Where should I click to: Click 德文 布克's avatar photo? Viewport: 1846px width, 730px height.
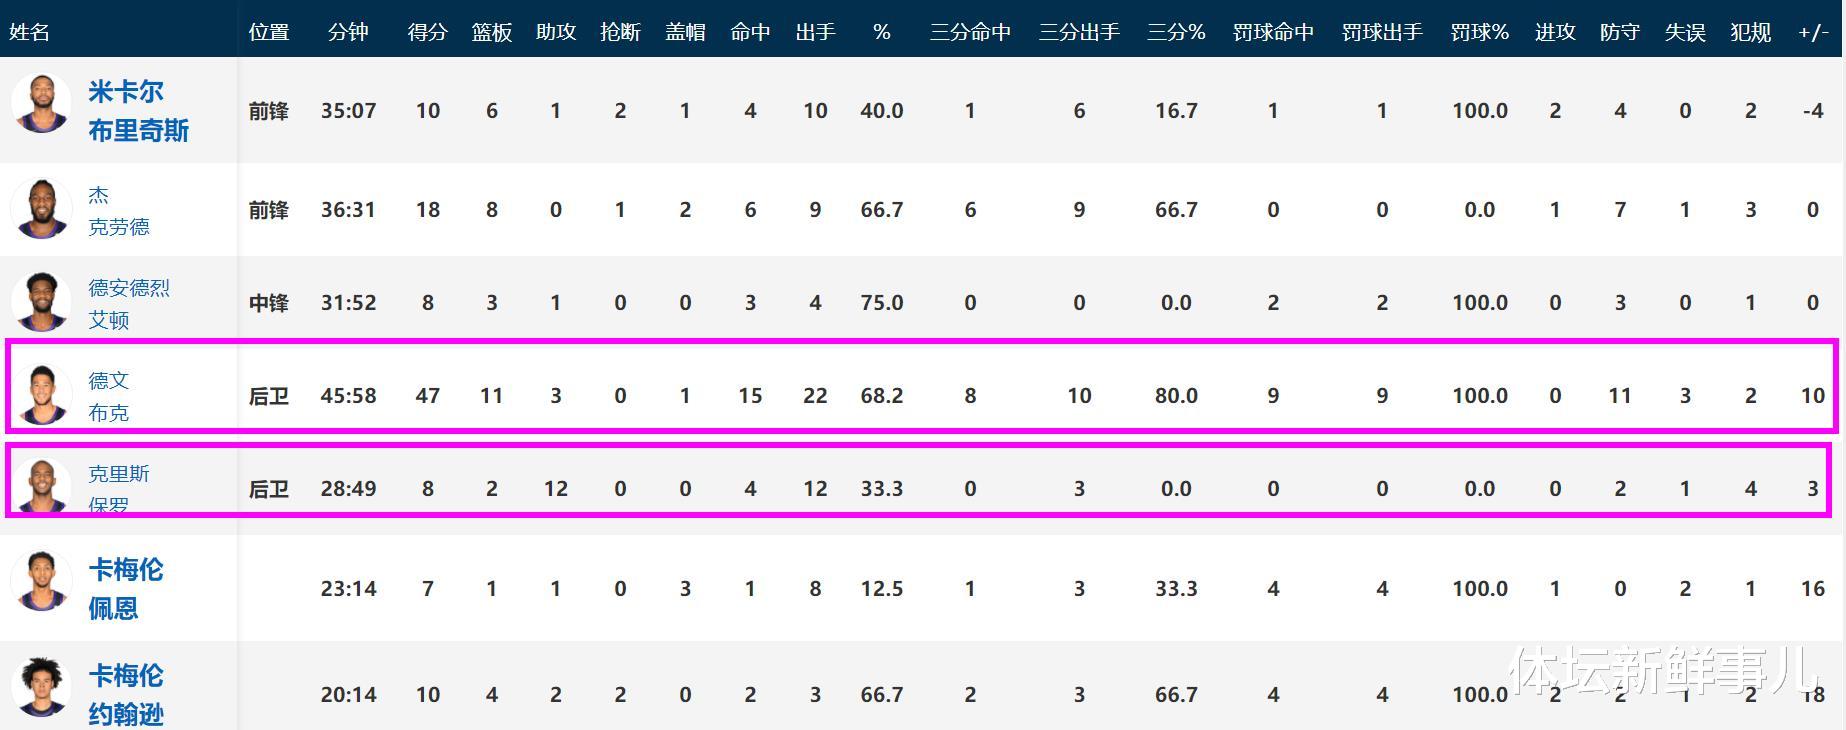point(41,395)
